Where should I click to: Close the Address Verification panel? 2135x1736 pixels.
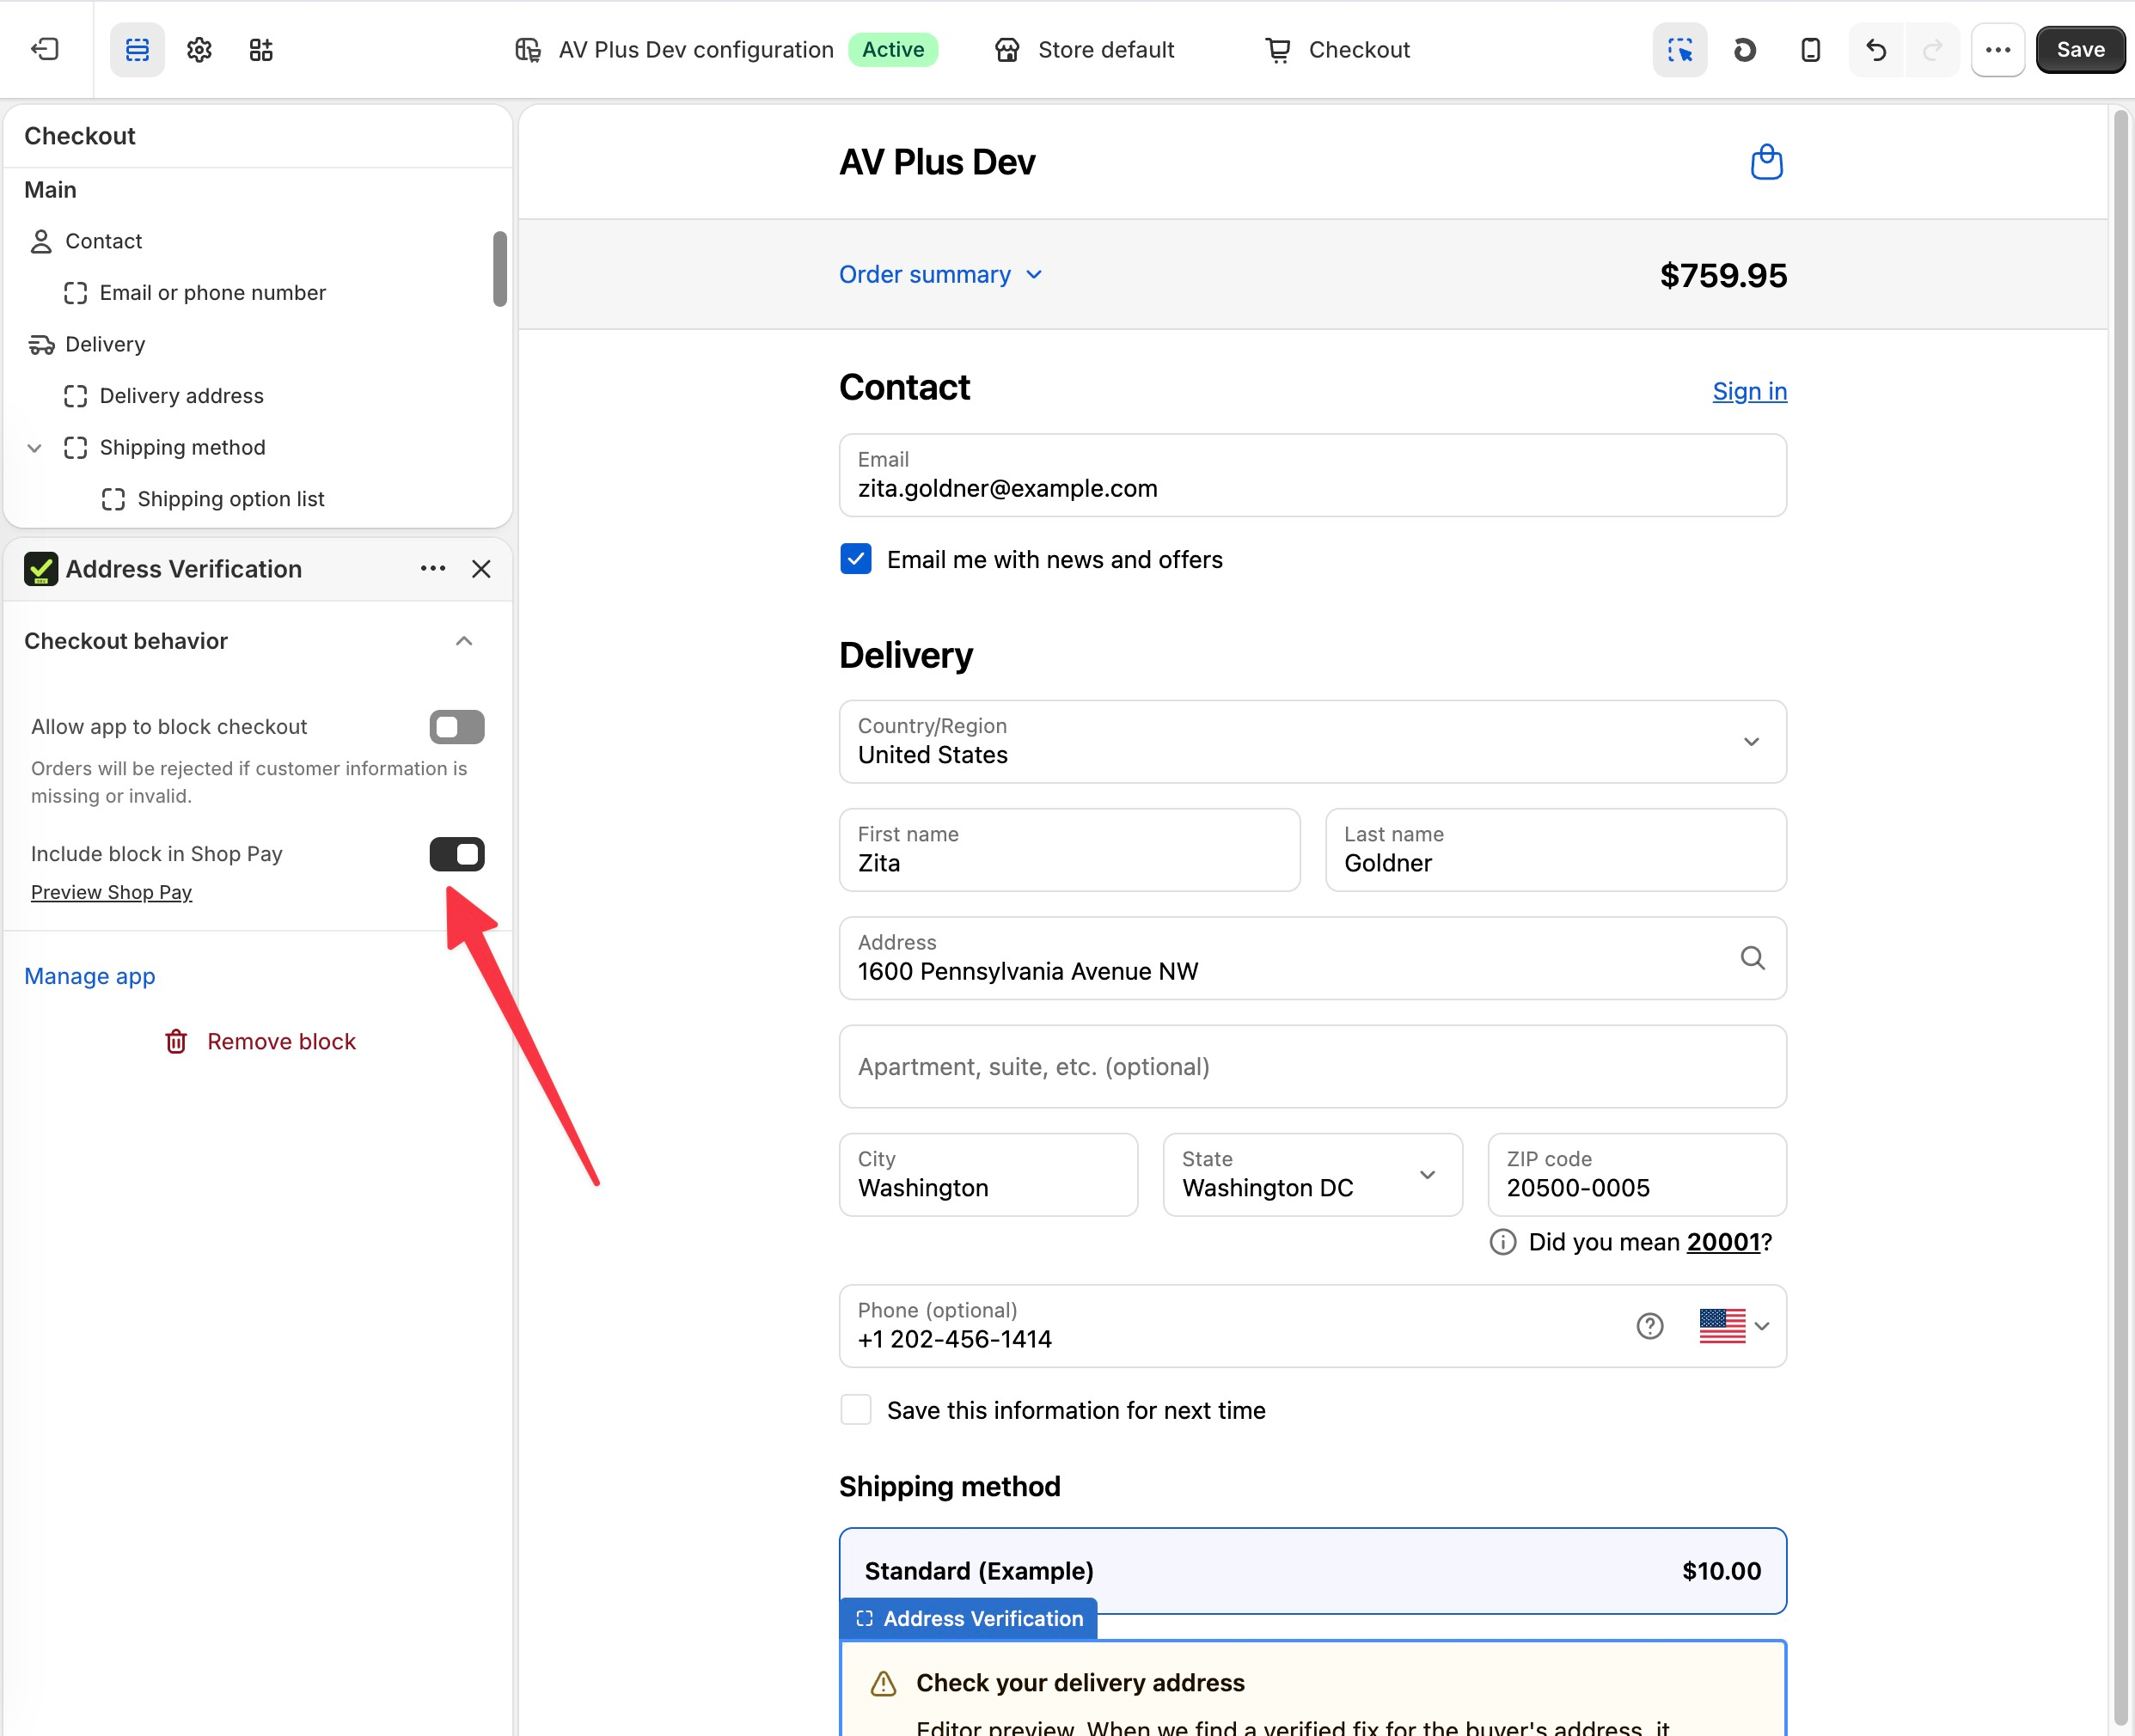481,568
